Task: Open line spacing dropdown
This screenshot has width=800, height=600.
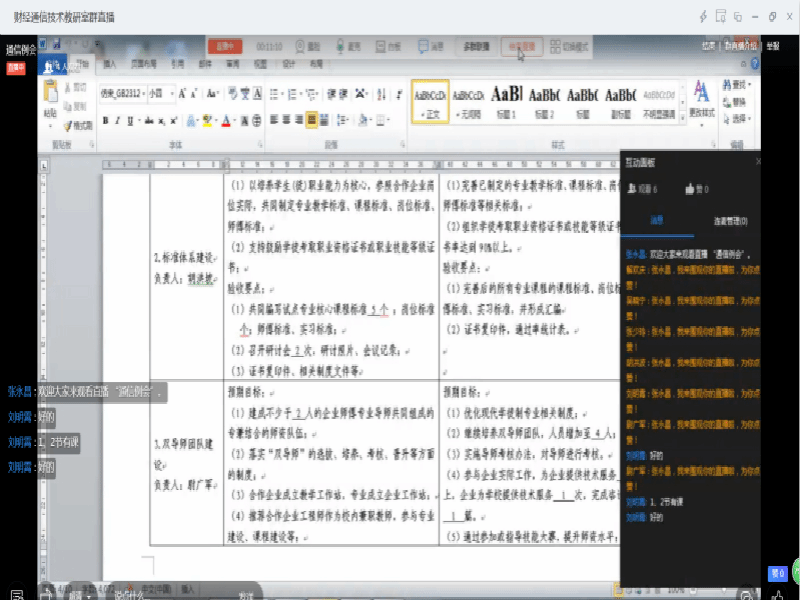Action: [343, 120]
